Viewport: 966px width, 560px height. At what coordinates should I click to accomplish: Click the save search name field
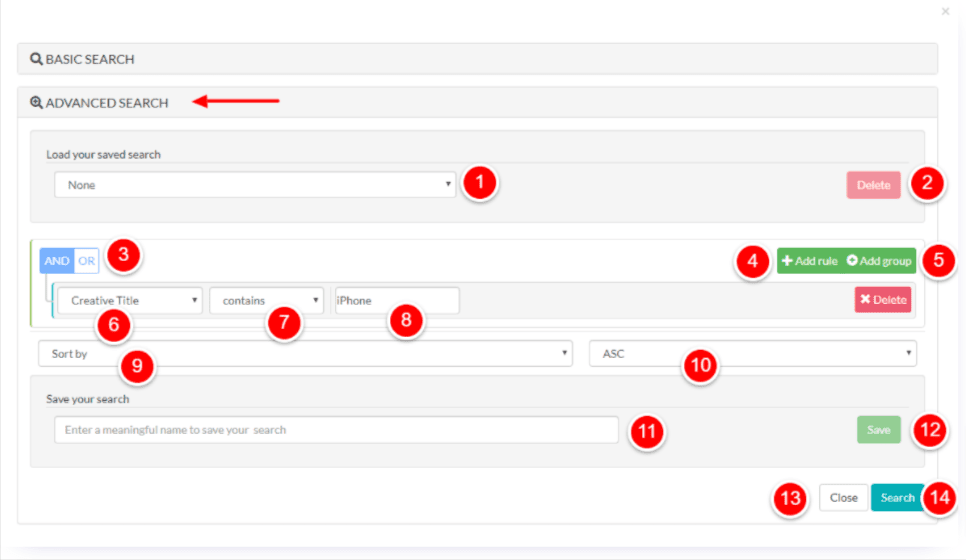point(336,430)
